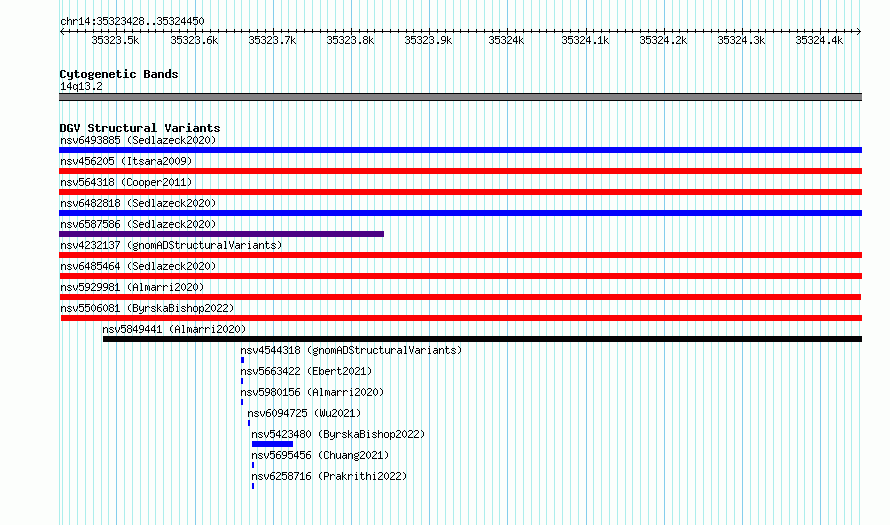Image resolution: width=890 pixels, height=525 pixels.
Task: Open variant nsv4544318 (gnomADStructuralVariants) label
Action: (x=351, y=350)
